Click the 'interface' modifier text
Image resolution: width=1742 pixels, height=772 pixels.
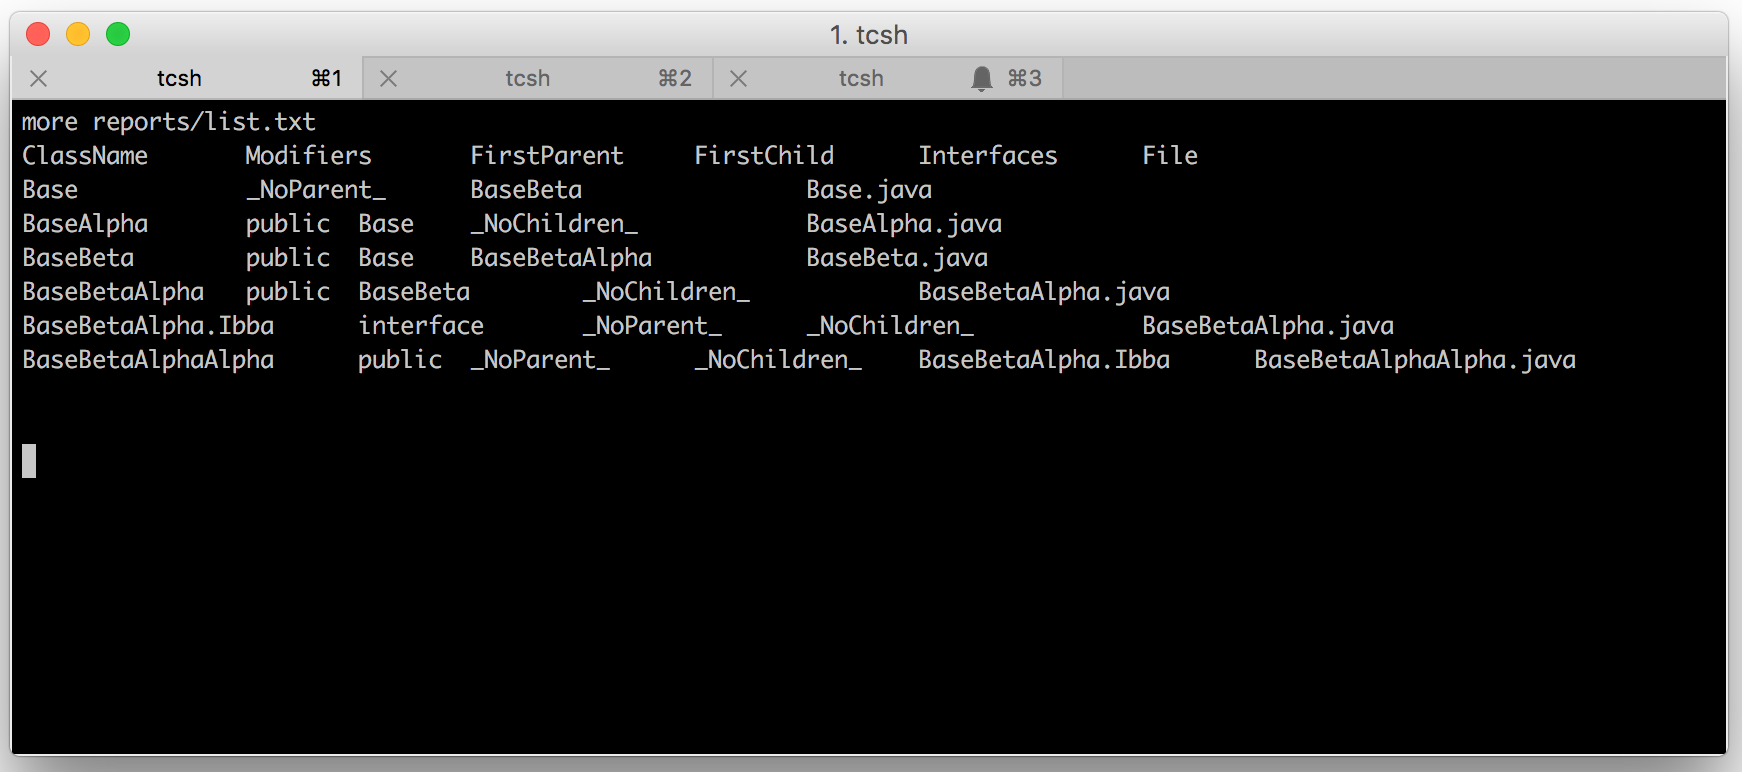(x=421, y=326)
